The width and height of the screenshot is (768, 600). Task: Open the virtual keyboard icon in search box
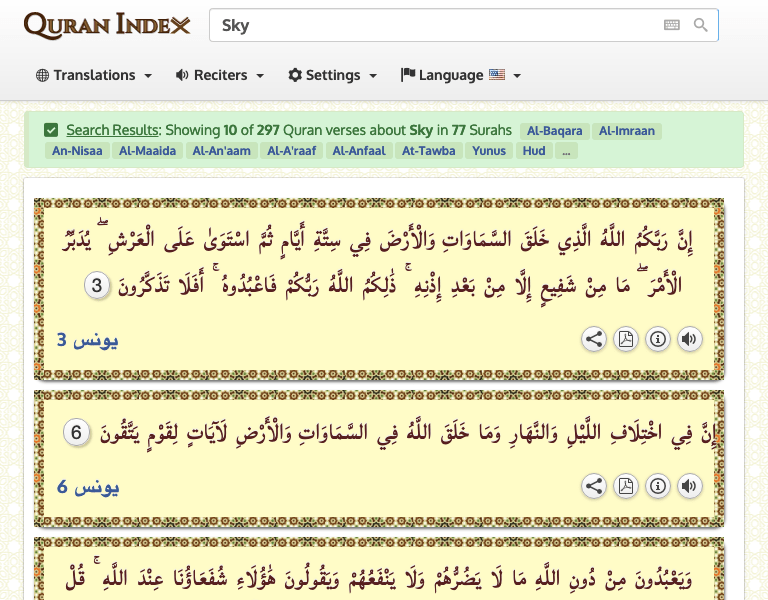(672, 25)
